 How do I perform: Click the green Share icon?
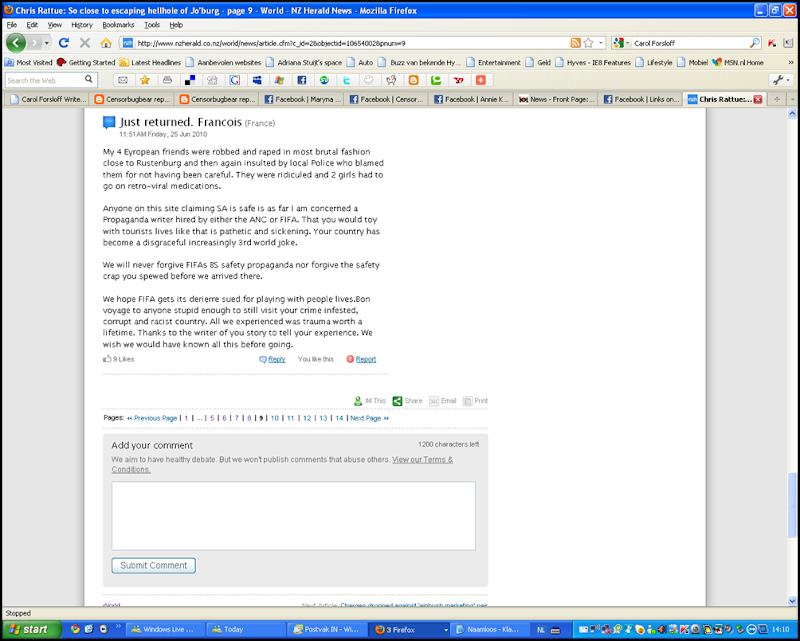point(397,401)
